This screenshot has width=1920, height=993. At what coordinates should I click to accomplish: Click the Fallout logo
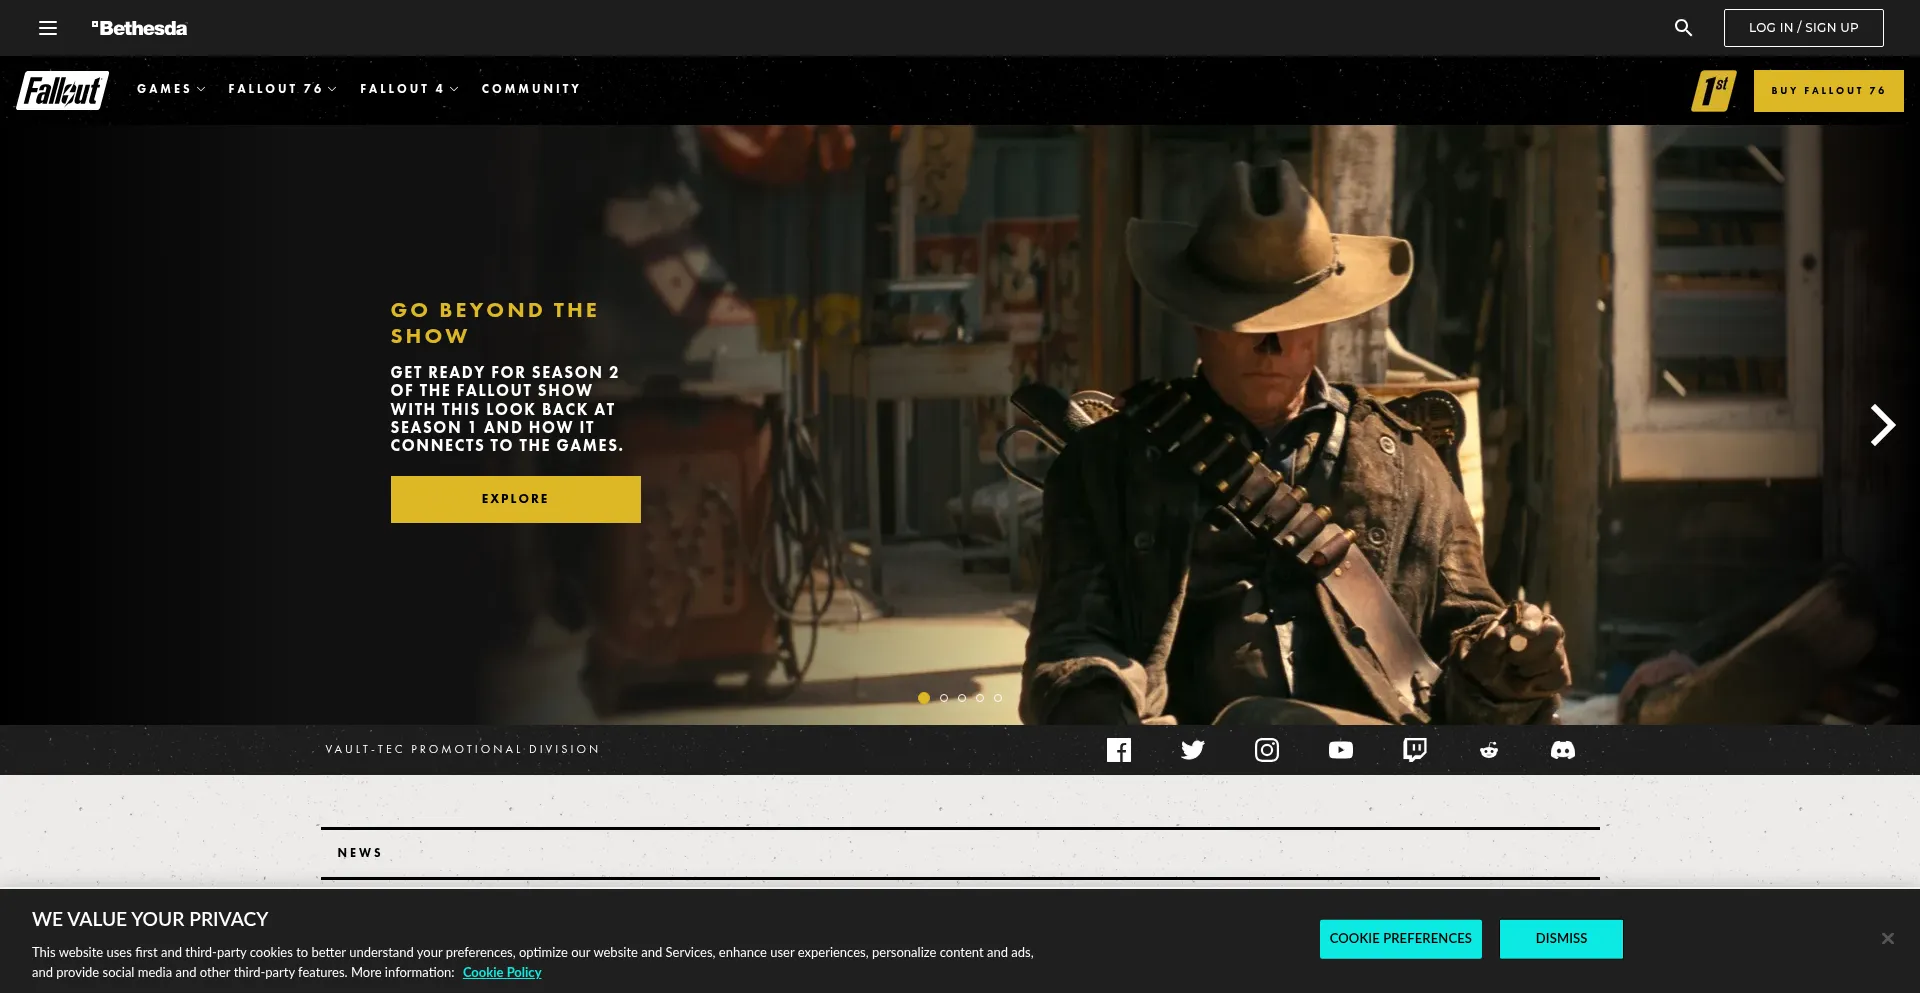point(62,89)
